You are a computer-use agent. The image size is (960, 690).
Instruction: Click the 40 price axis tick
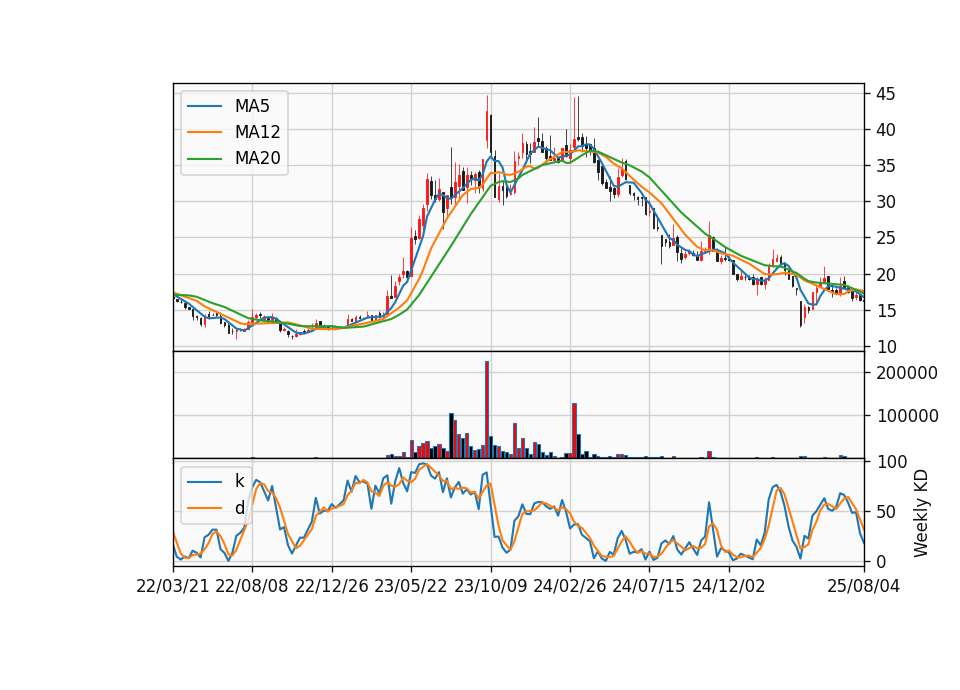(x=885, y=130)
